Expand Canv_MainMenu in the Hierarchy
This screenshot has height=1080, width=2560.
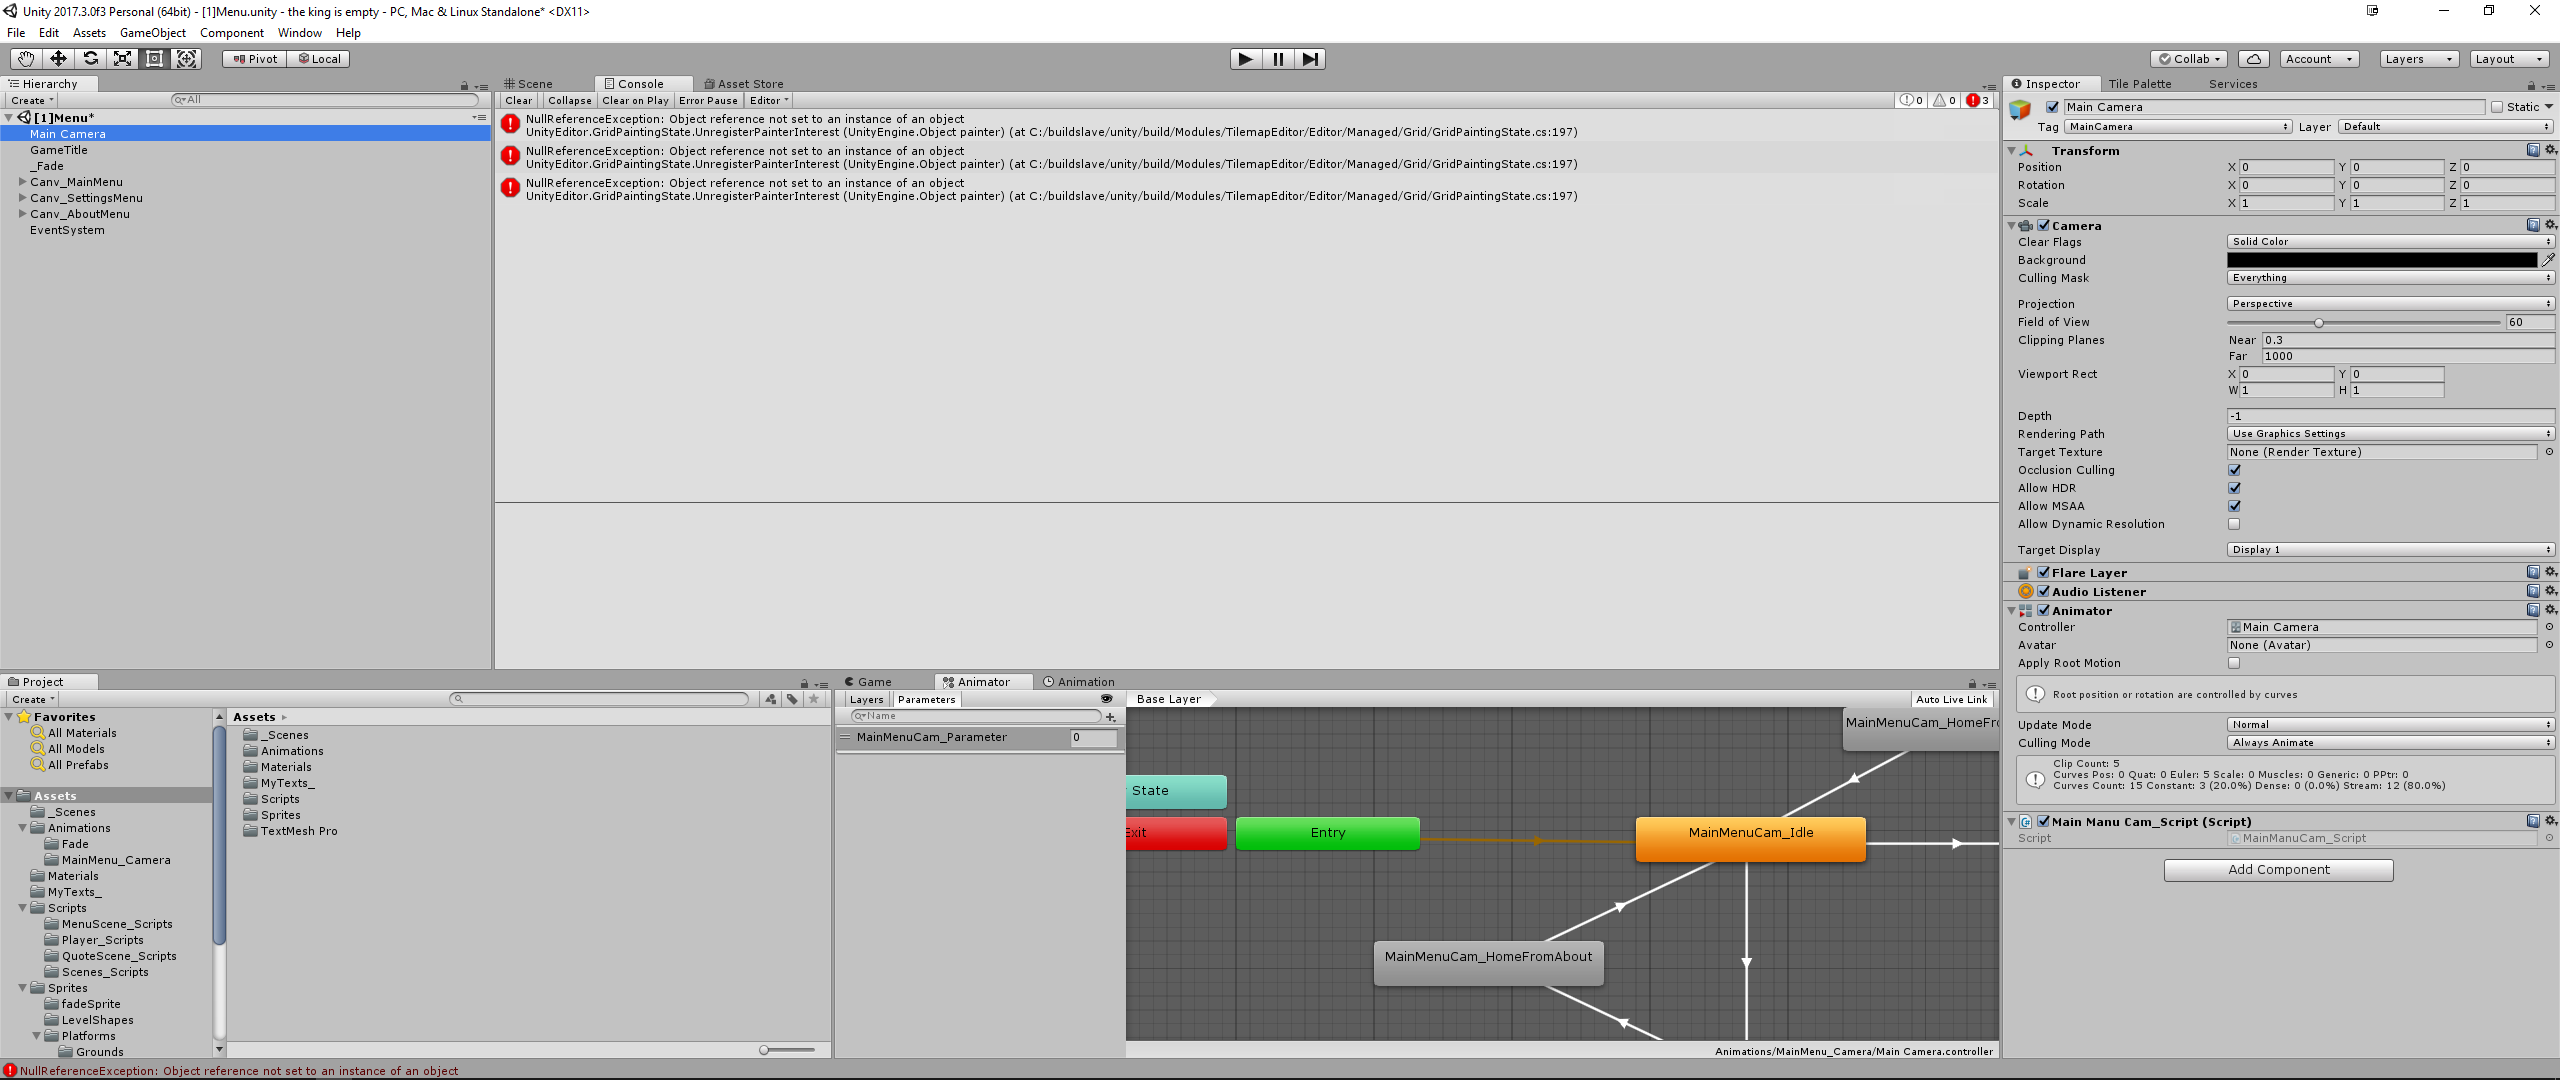[22, 182]
